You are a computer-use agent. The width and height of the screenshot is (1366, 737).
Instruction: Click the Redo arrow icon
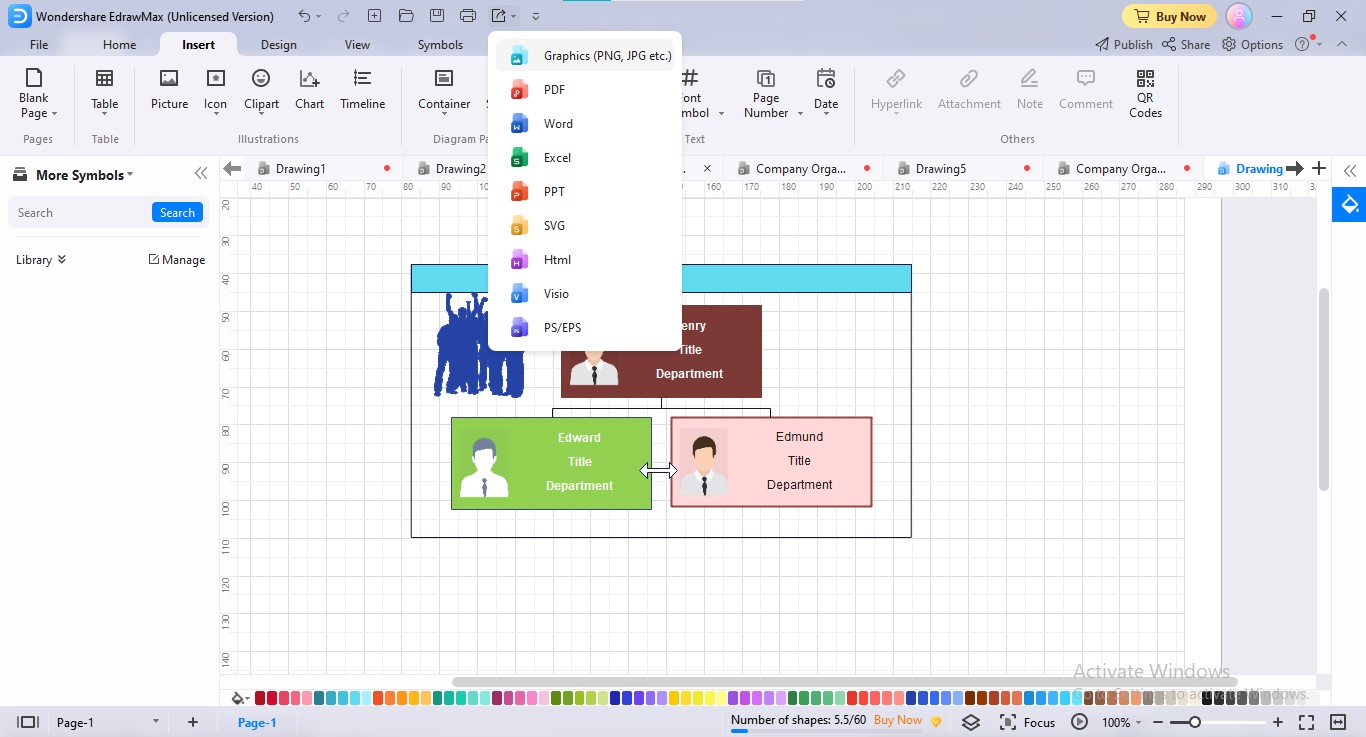[x=343, y=16]
